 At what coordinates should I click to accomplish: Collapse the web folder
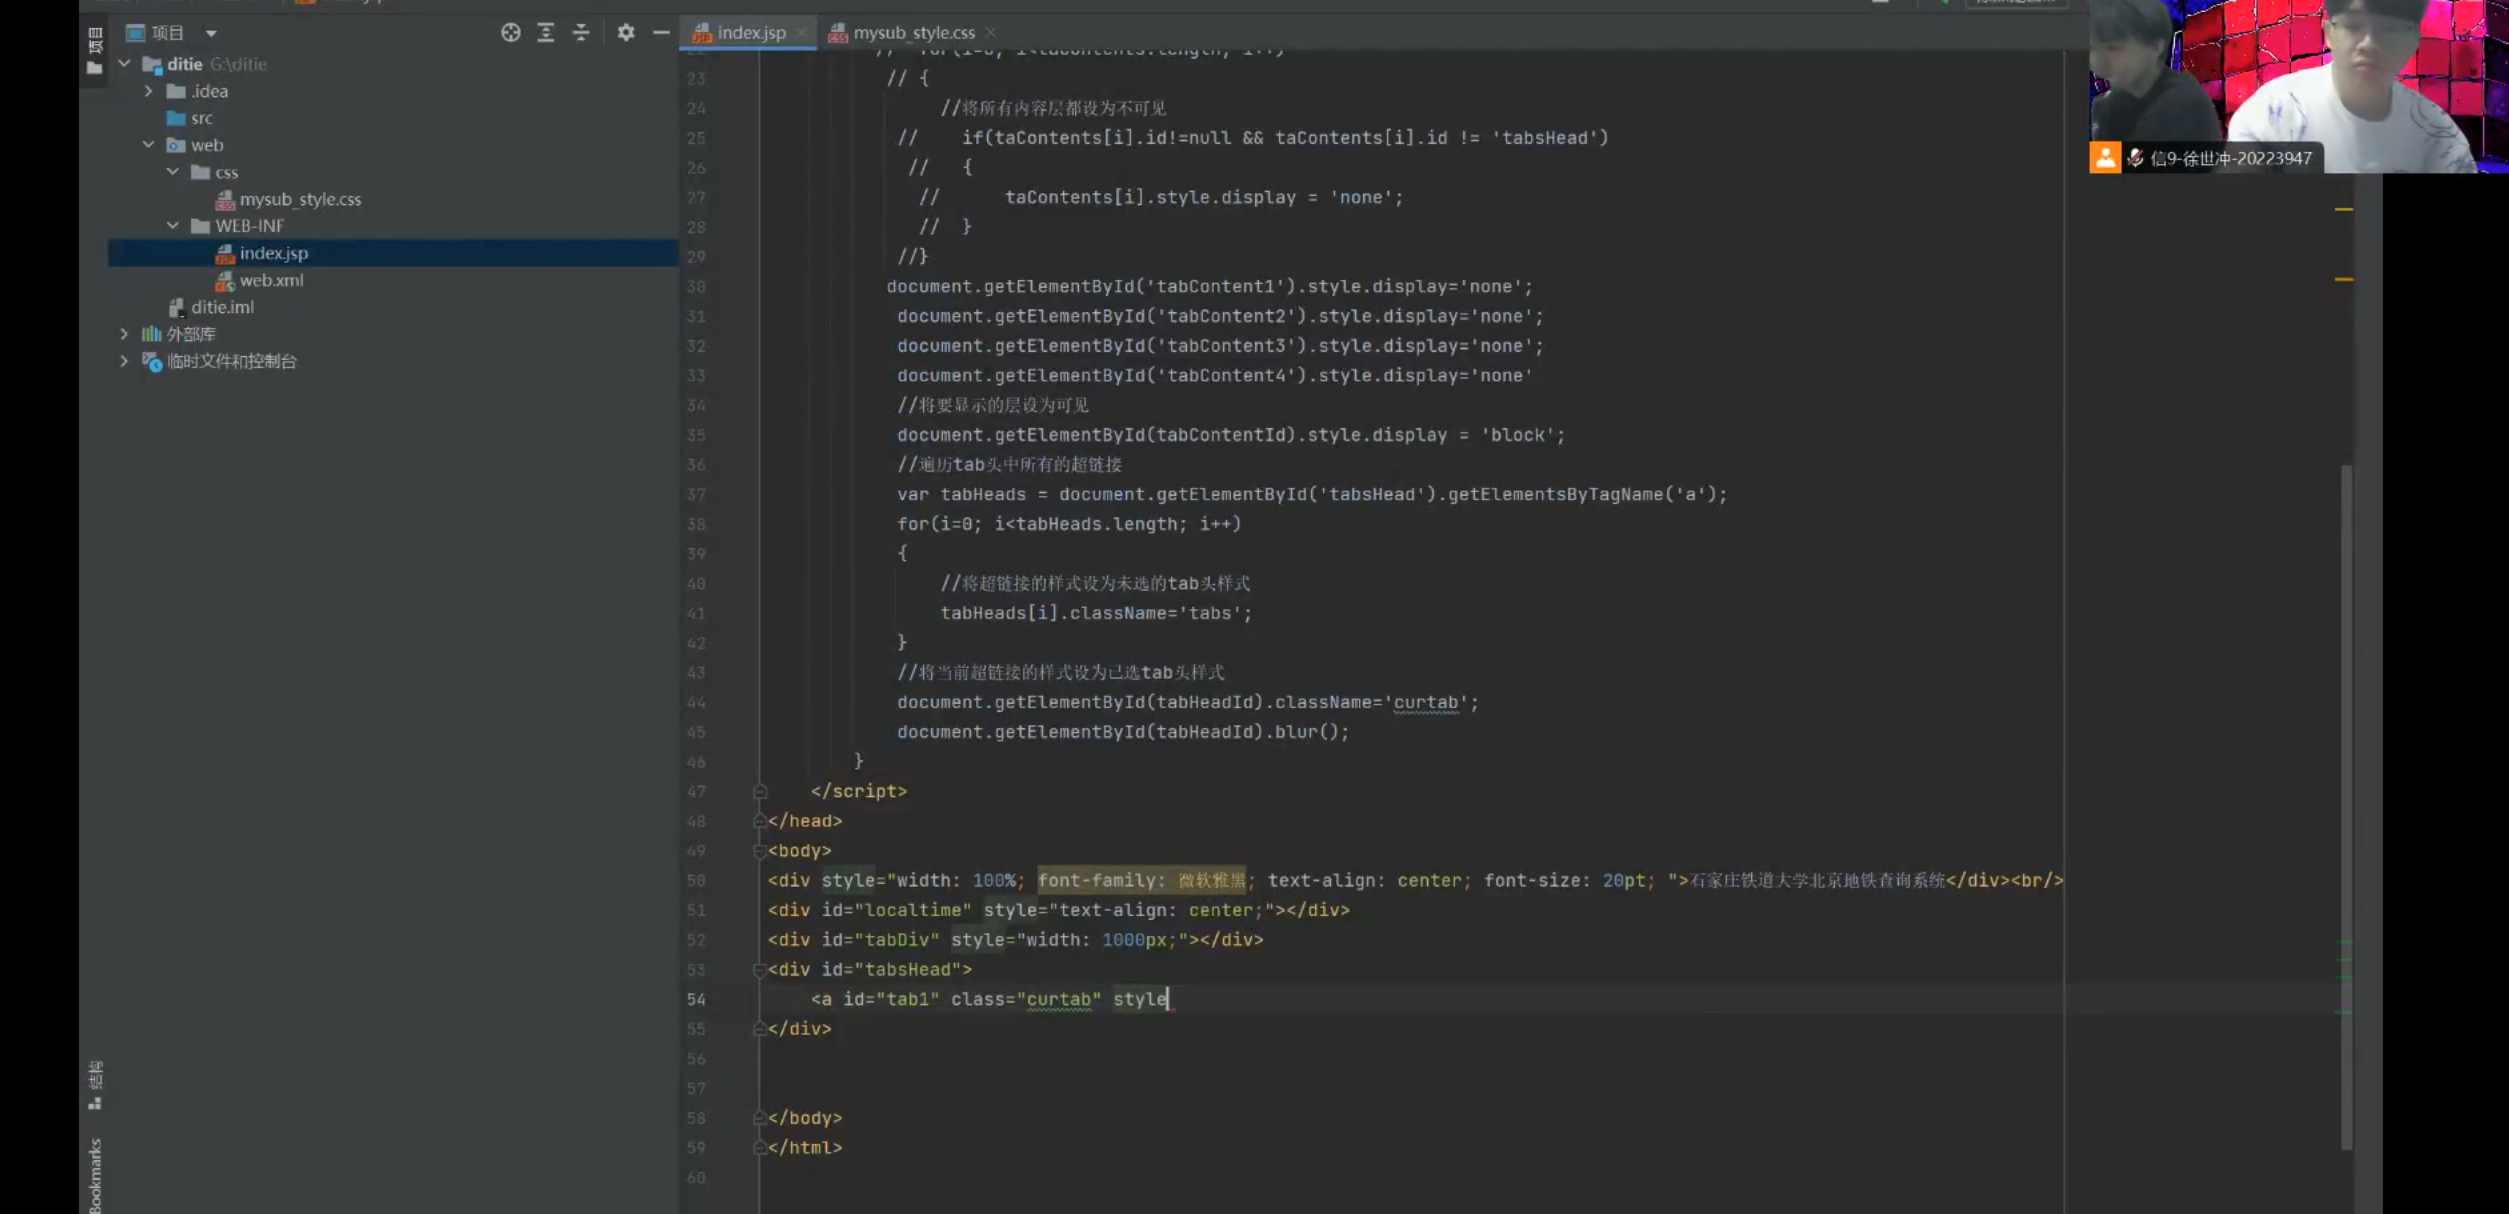pyautogui.click(x=148, y=145)
